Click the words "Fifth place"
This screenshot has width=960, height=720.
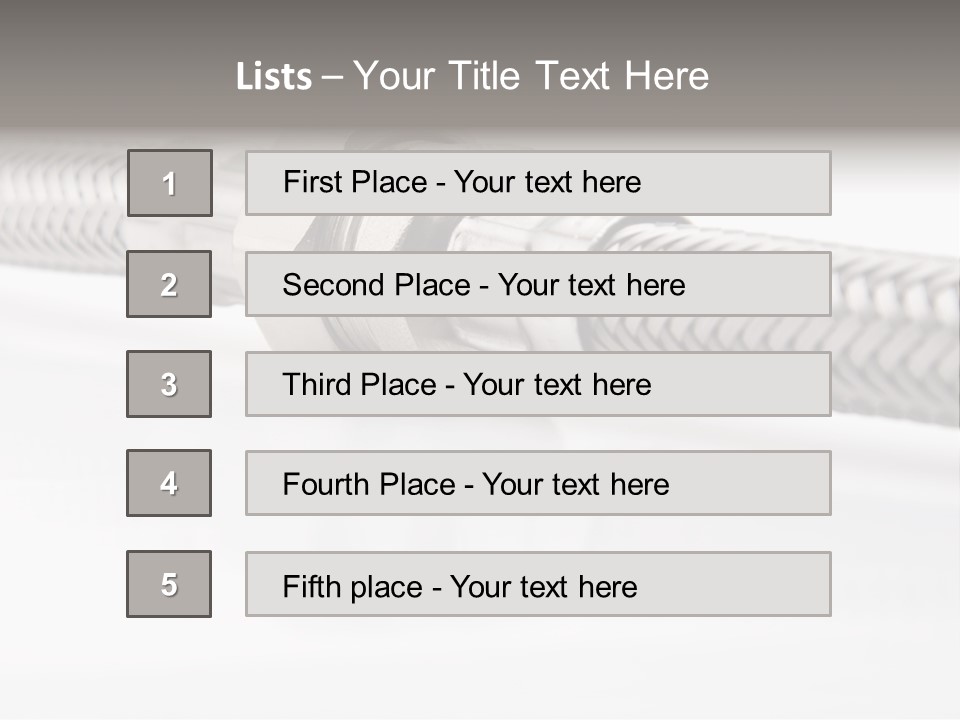(353, 586)
